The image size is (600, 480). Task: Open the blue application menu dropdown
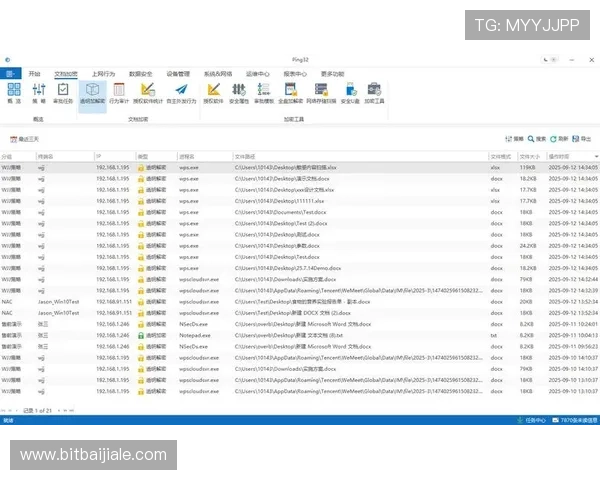(x=10, y=74)
